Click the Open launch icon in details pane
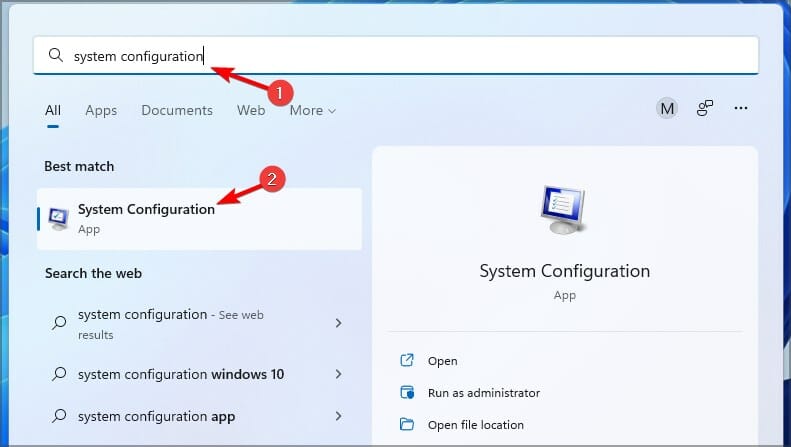Image resolution: width=791 pixels, height=447 pixels. (x=407, y=360)
